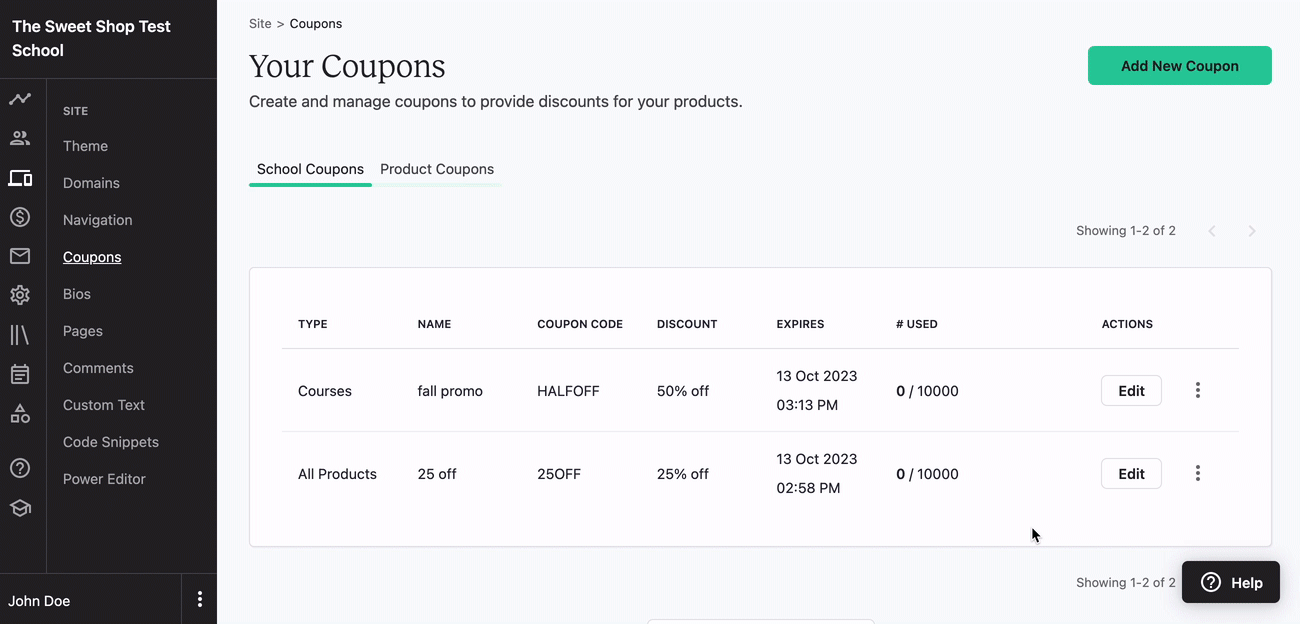
Task: Open settings with the gear icon
Action: 20,294
